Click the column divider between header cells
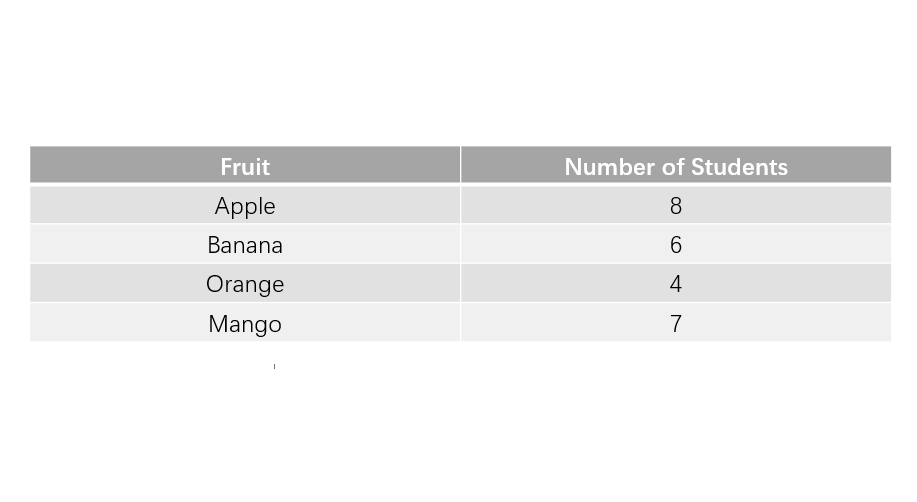This screenshot has height=502, width=917. tap(461, 166)
